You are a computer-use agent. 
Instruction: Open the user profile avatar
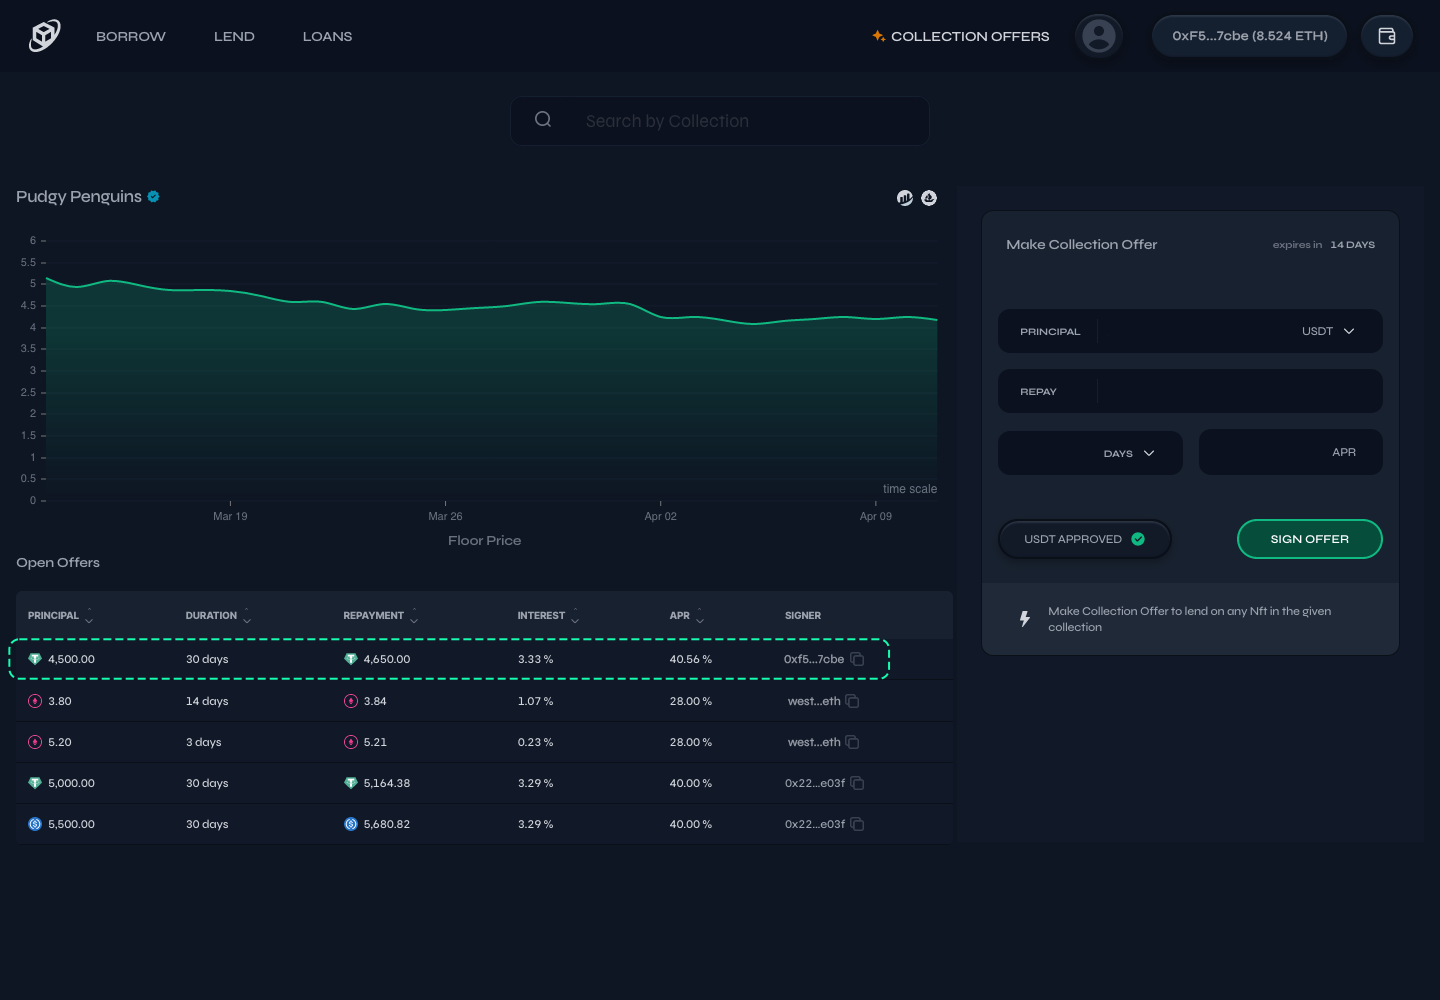tap(1099, 36)
